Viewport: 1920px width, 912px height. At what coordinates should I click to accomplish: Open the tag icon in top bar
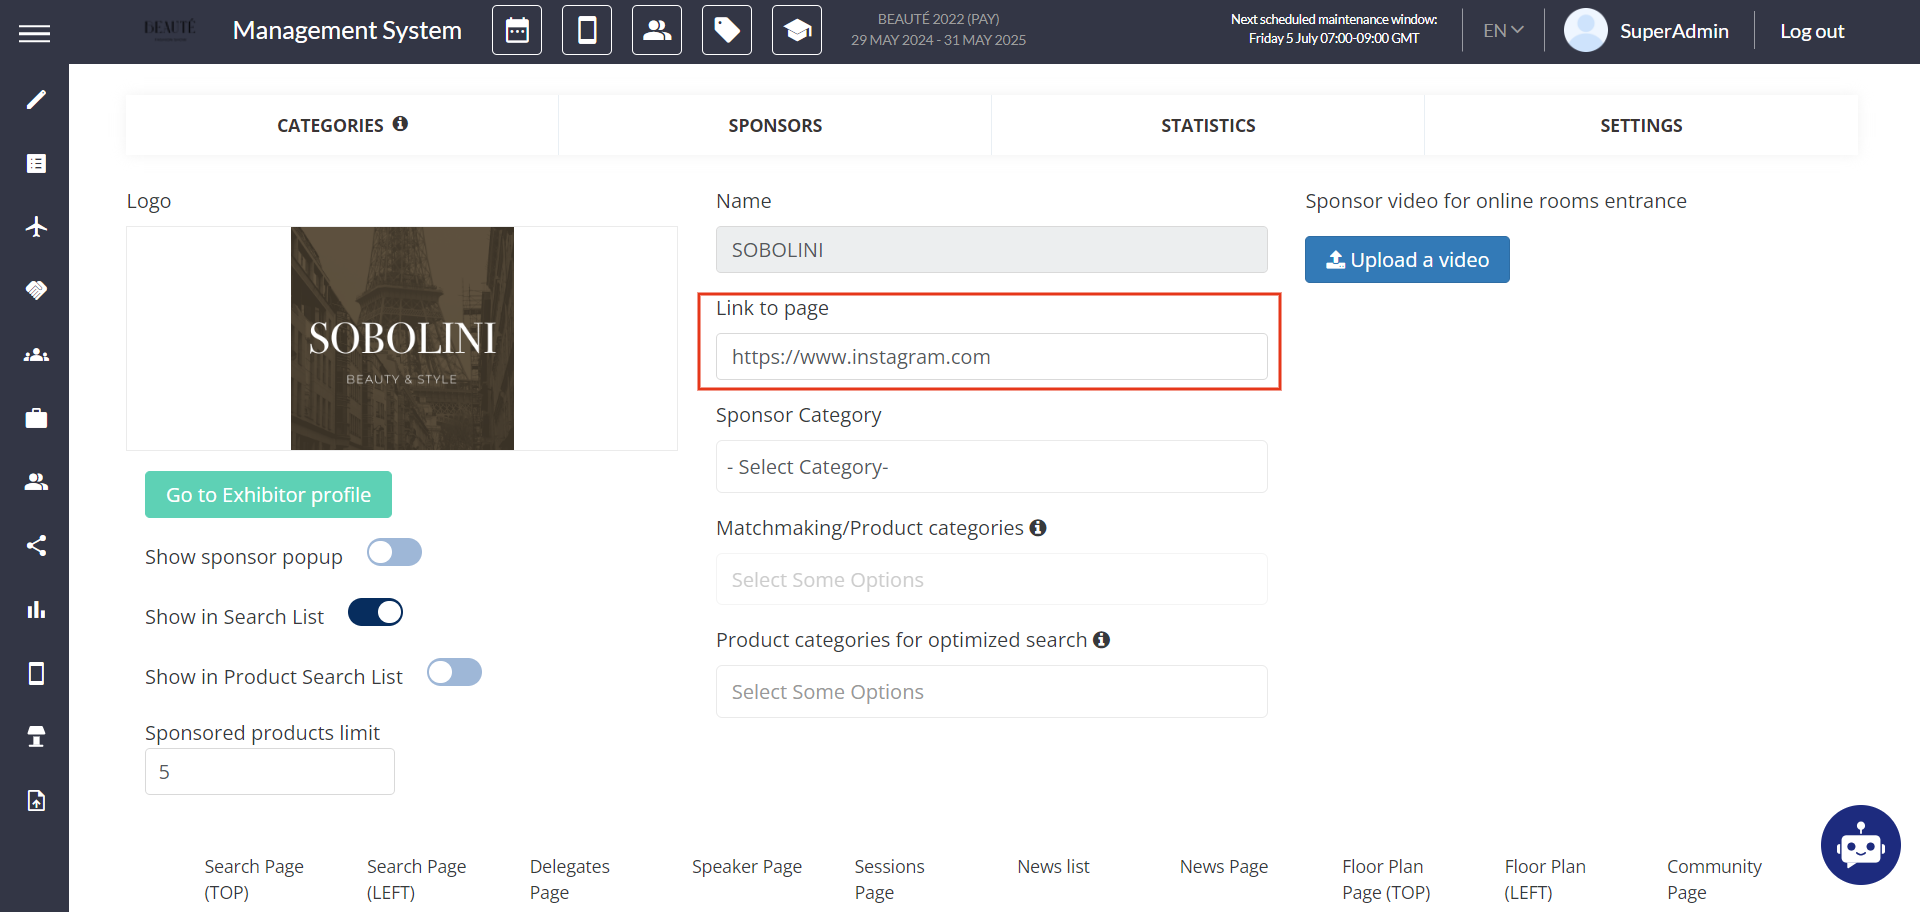point(727,30)
